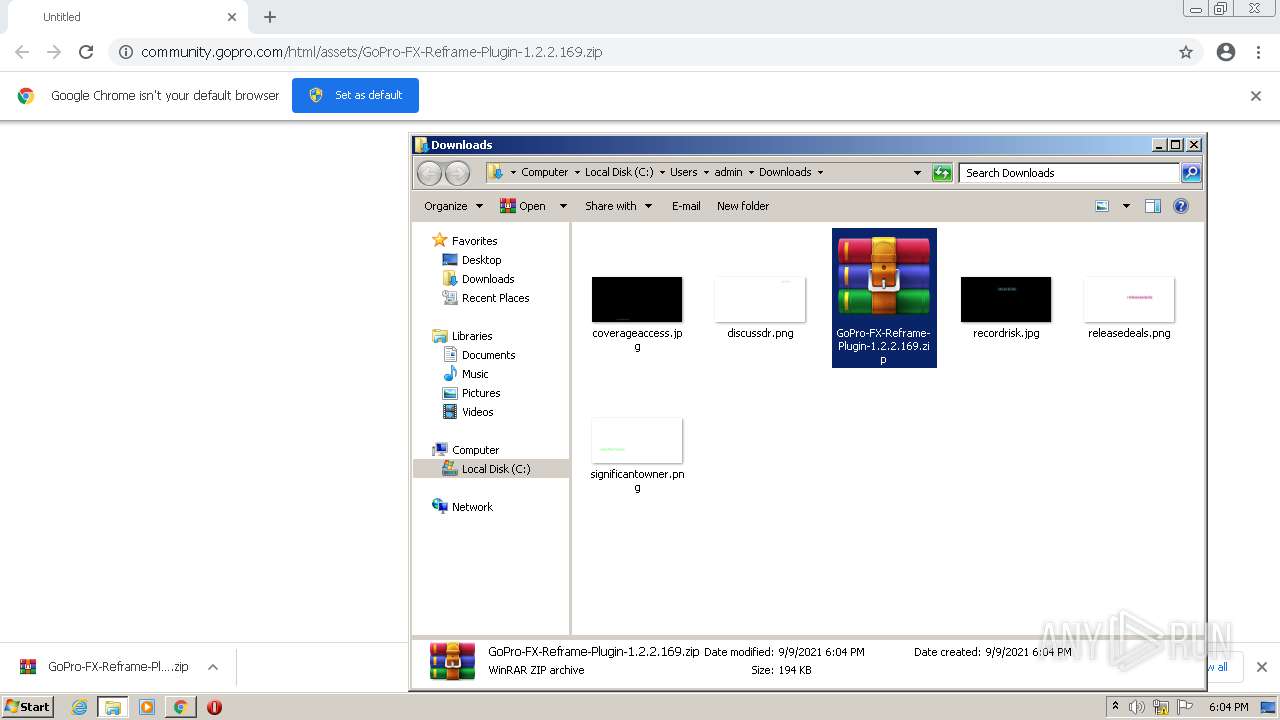The image size is (1280, 720).
Task: Select Libraries in navigation pane
Action: (x=472, y=336)
